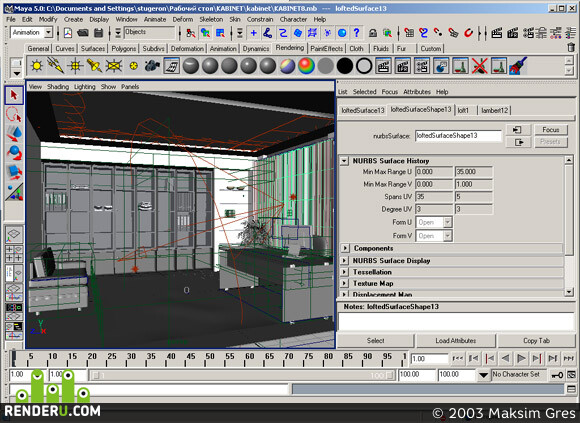
Task: Pick the Lasso selection tool
Action: click(14, 114)
